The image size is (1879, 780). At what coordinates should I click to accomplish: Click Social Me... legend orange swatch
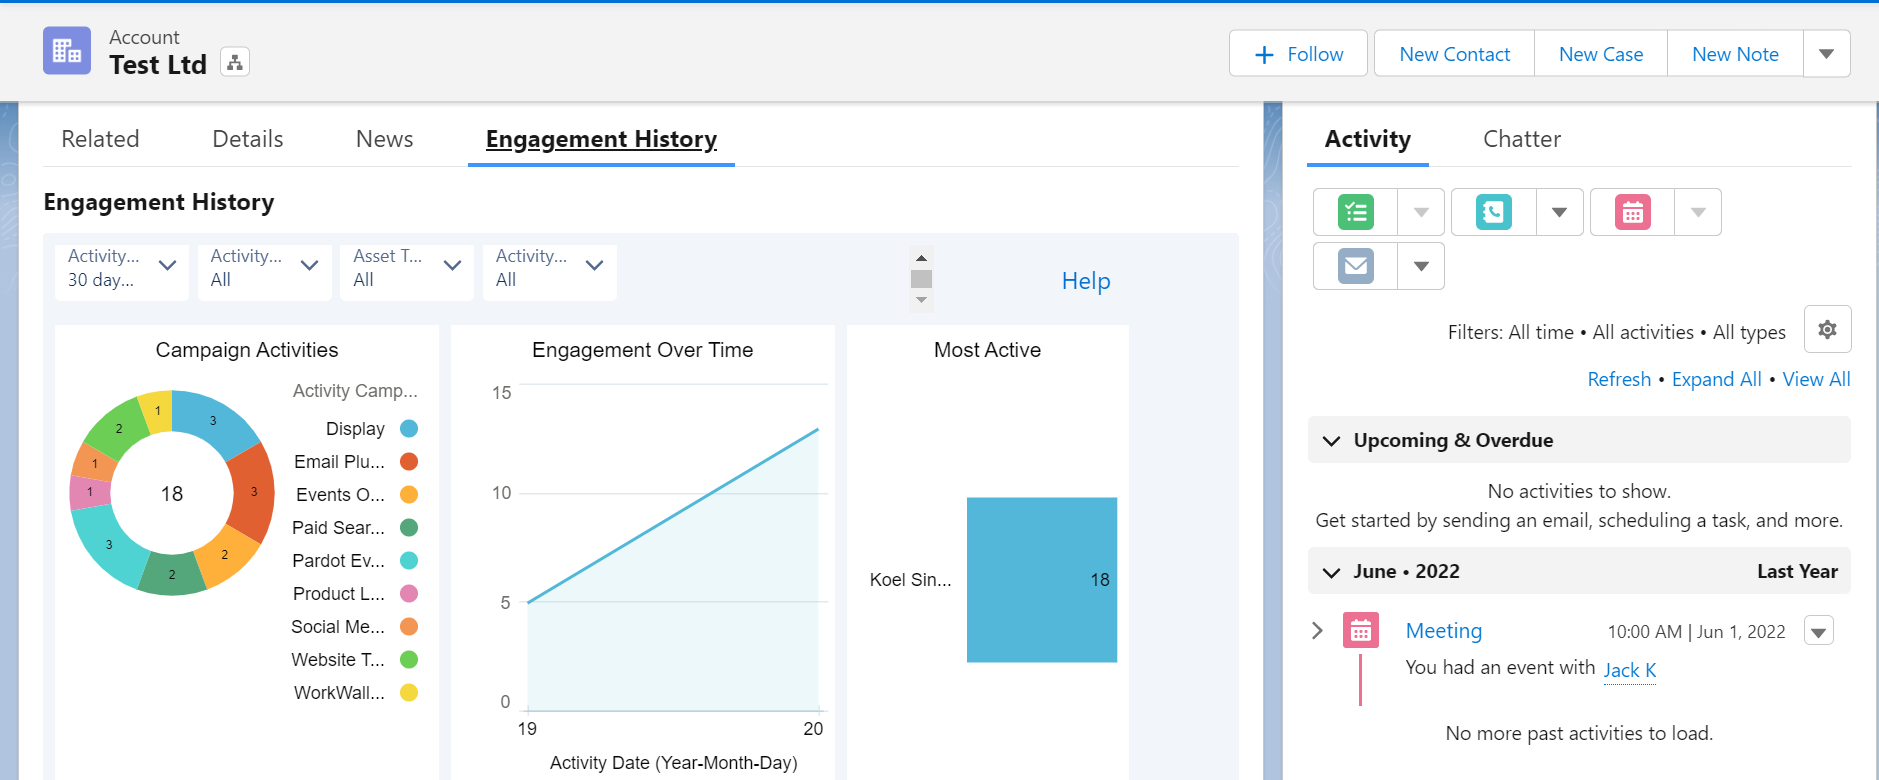click(409, 627)
